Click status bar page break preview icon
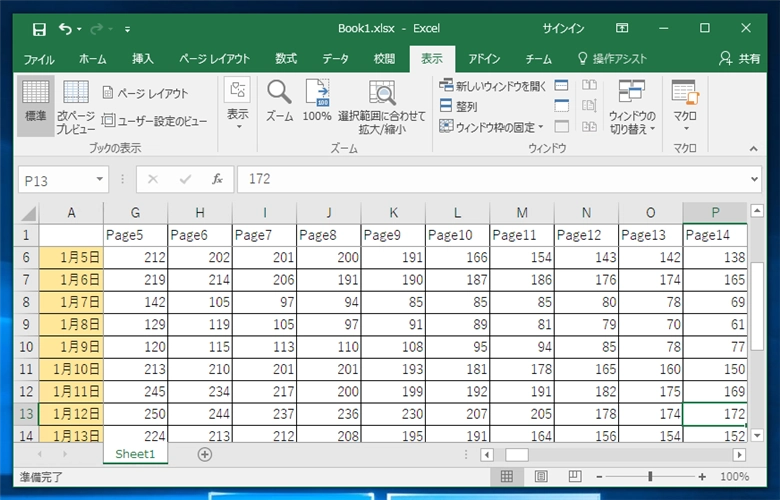The image size is (780, 500). coord(575,477)
